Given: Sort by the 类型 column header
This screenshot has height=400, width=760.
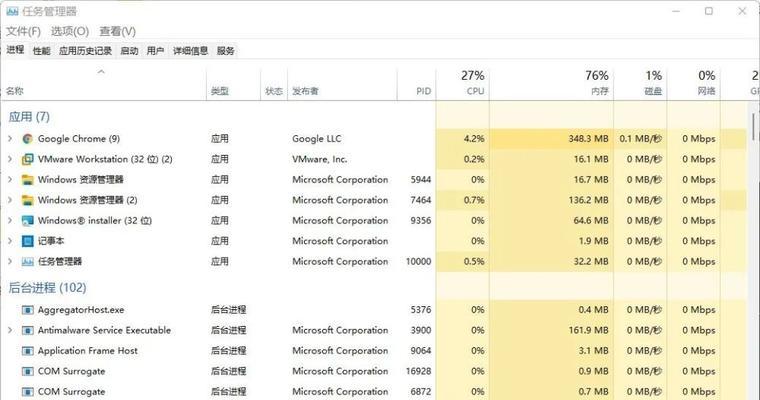Looking at the screenshot, I should (x=233, y=83).
